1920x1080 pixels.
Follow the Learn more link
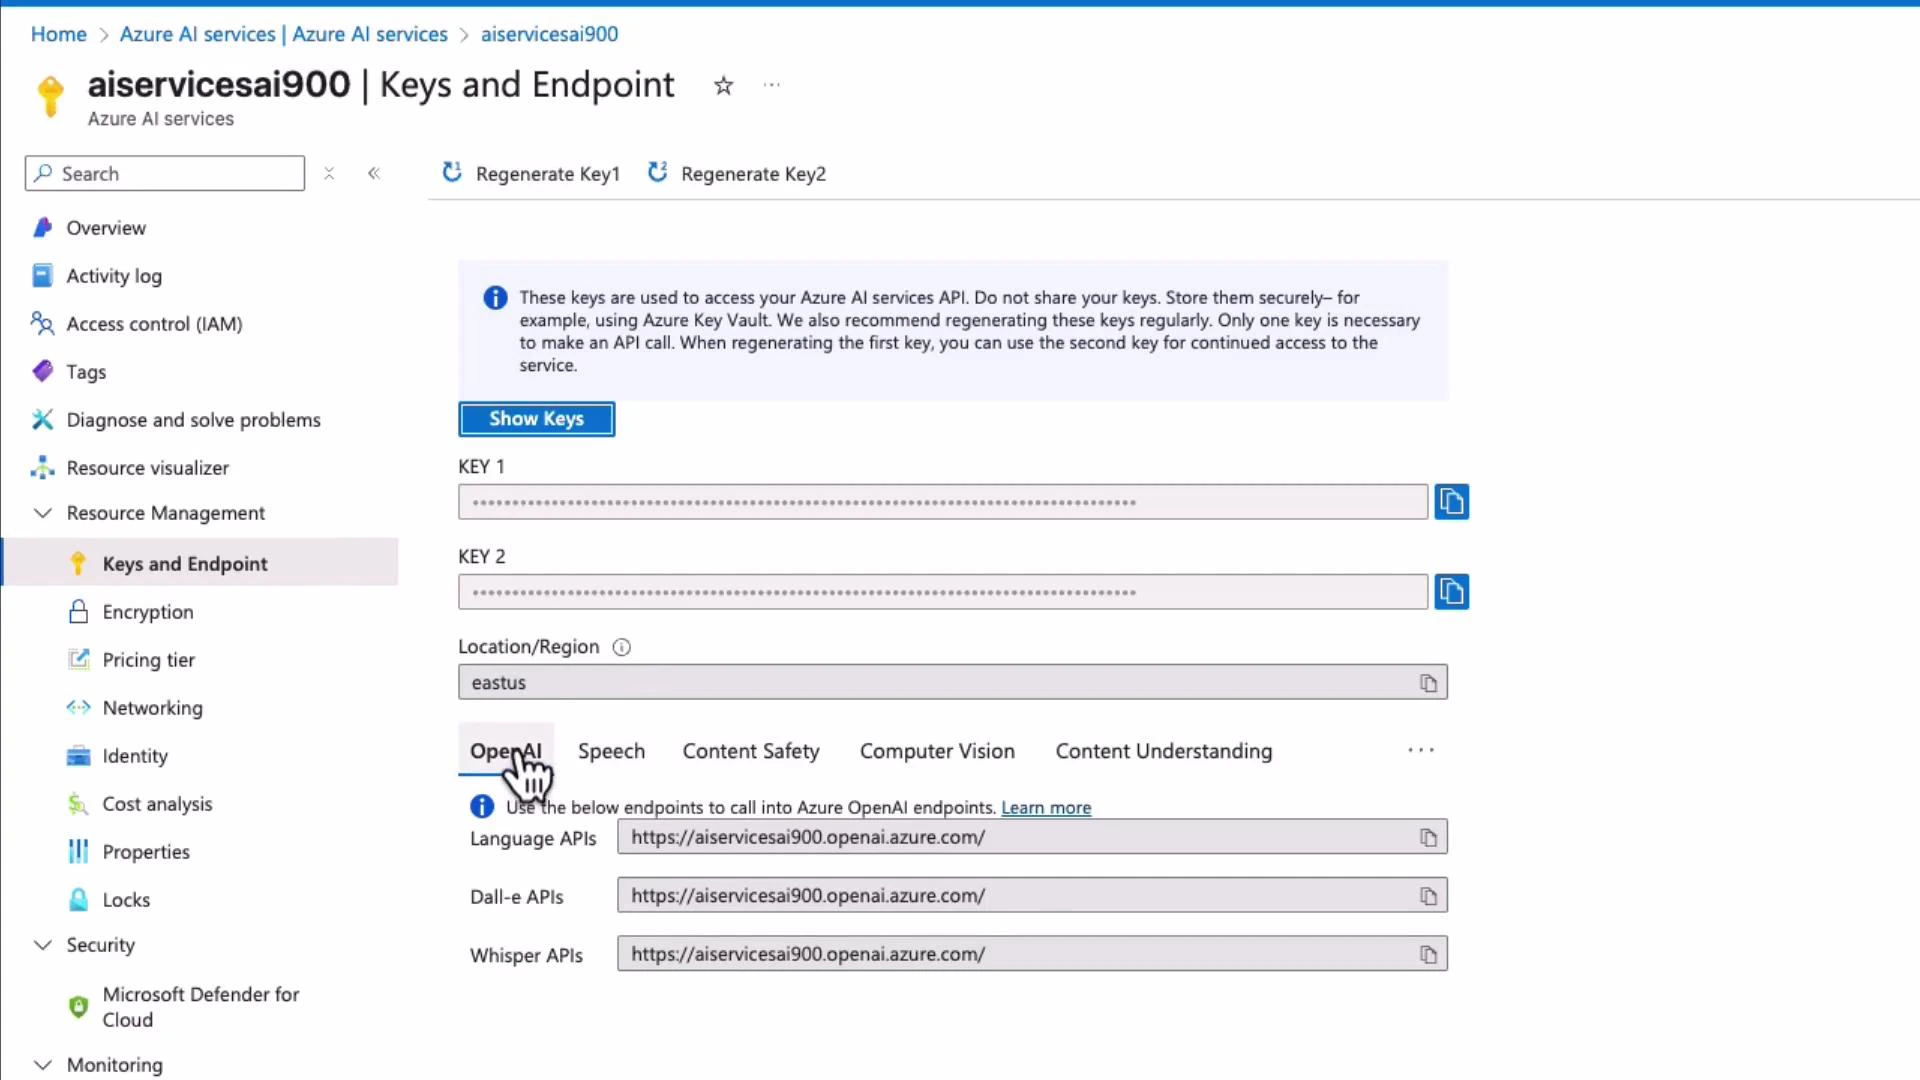pyautogui.click(x=1046, y=807)
